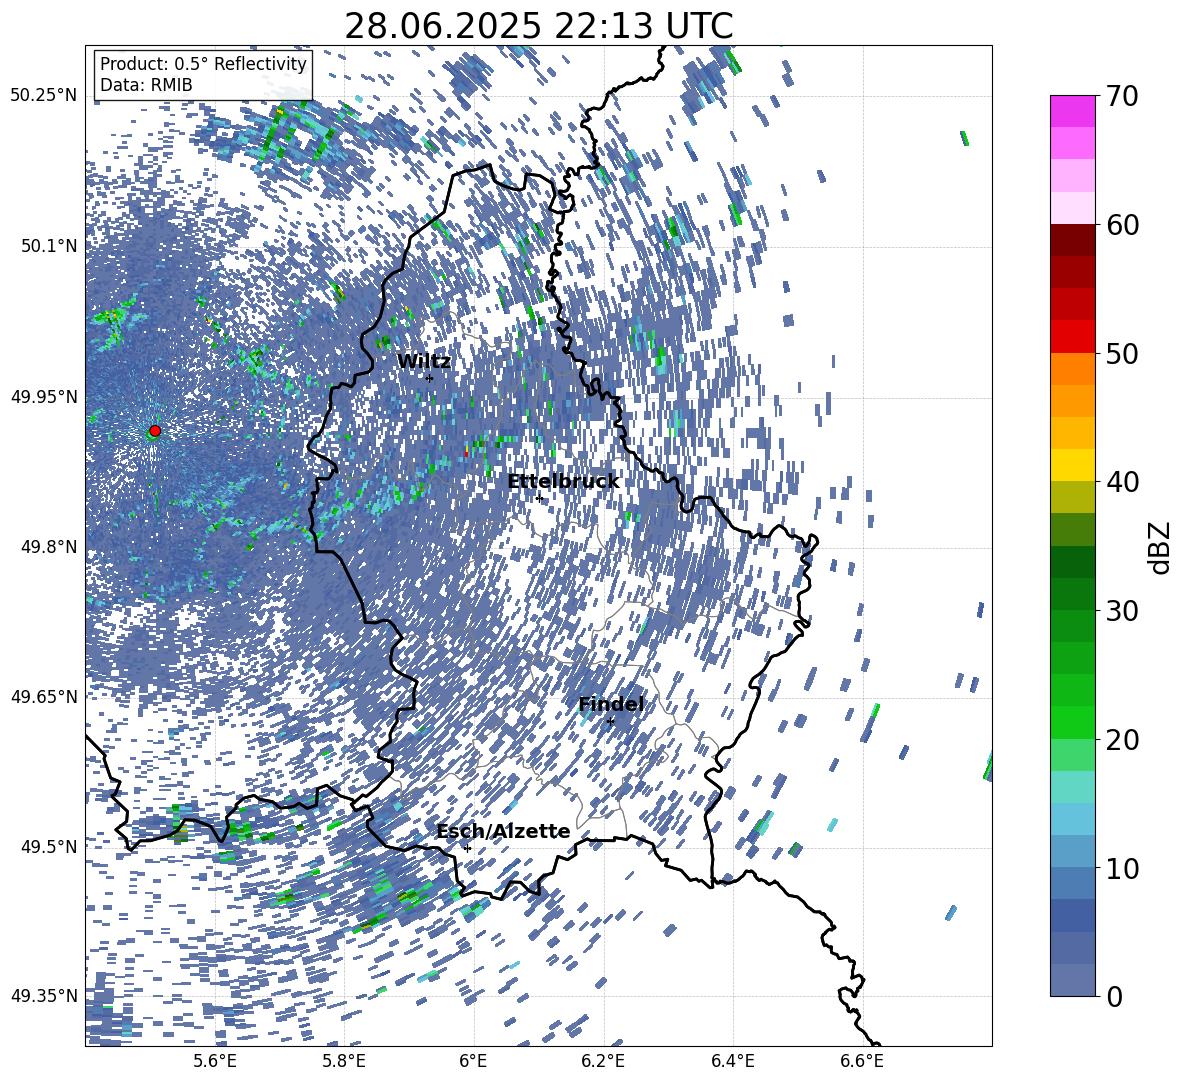Click the cross marker at Wiltz
Image resolution: width=1184 pixels, height=1081 pixels.
coord(429,378)
